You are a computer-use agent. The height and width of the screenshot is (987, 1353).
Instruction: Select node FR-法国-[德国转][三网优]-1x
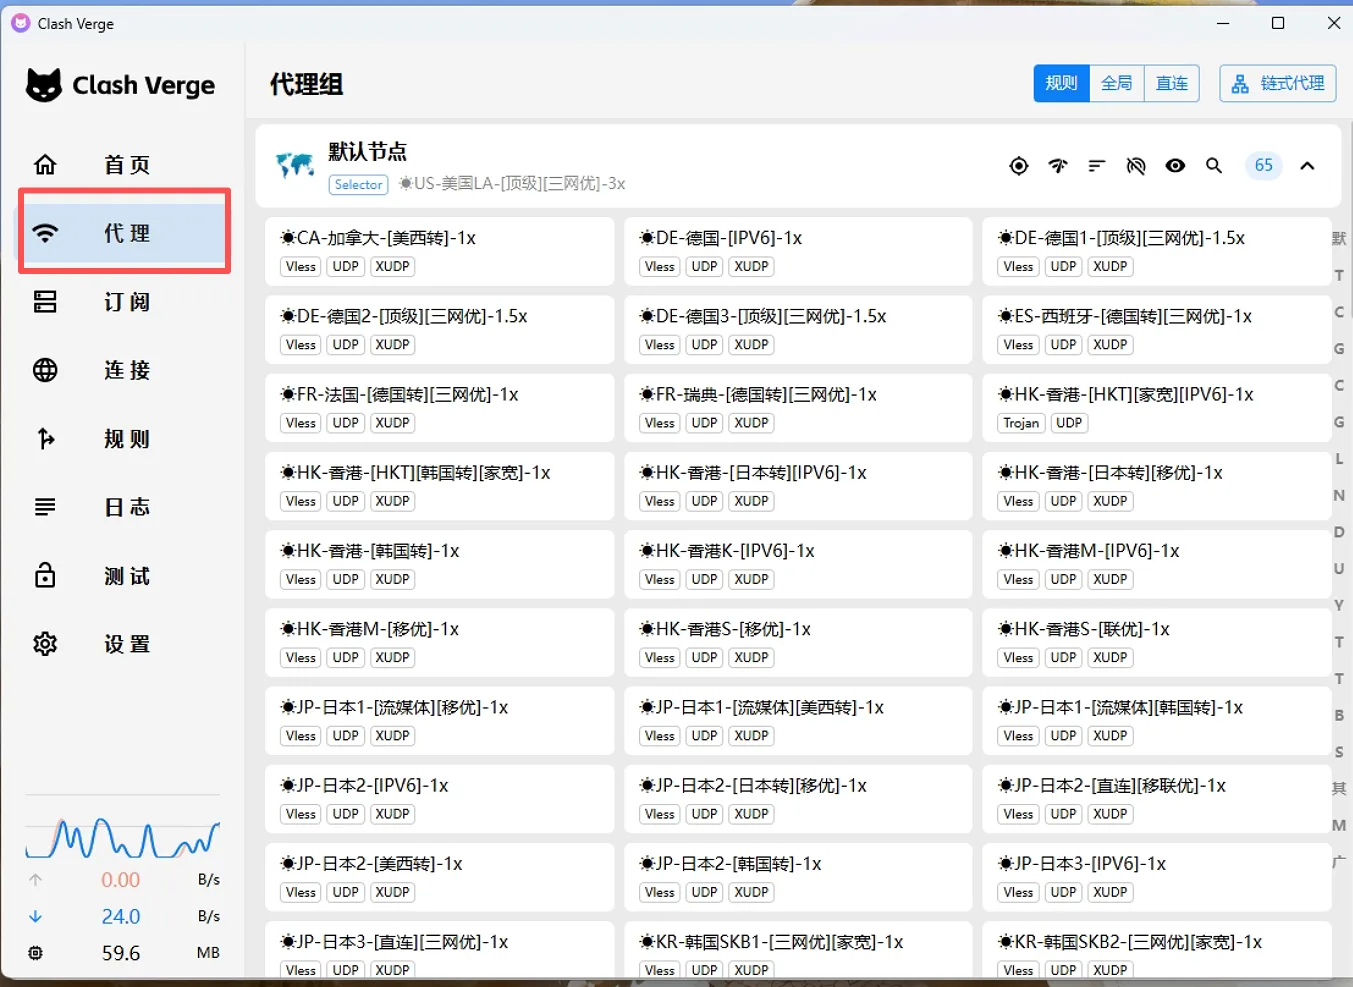coord(440,408)
